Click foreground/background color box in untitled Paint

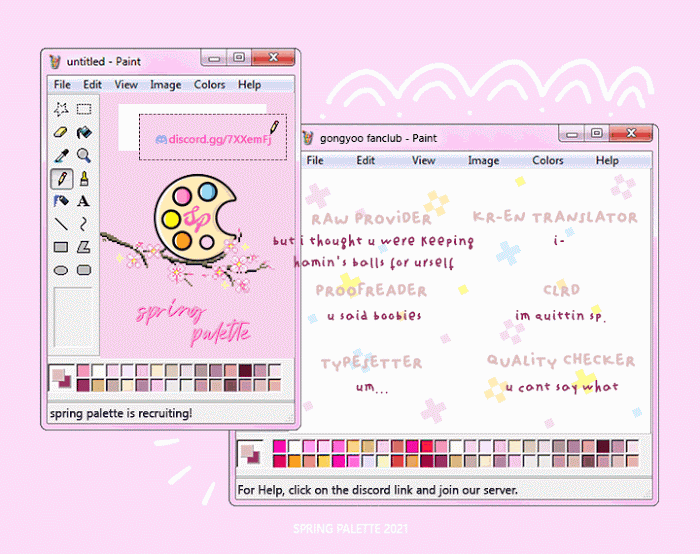[62, 378]
